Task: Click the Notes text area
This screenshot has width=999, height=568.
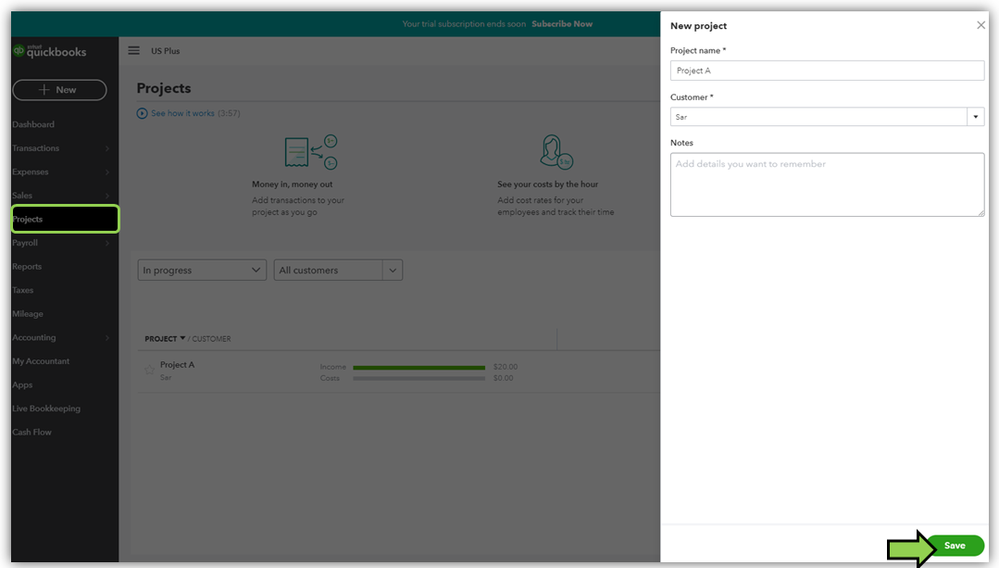Action: tap(827, 185)
